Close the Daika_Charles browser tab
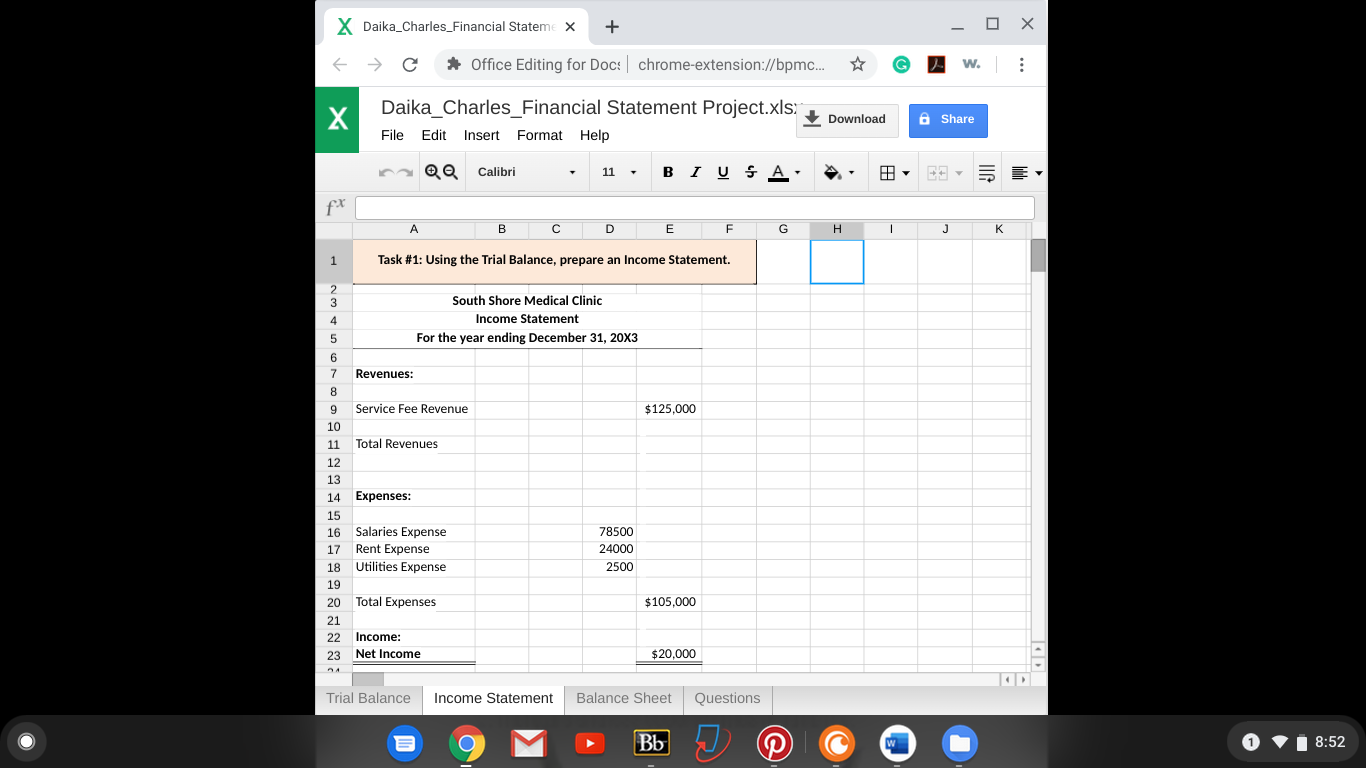This screenshot has height=768, width=1366. (570, 27)
